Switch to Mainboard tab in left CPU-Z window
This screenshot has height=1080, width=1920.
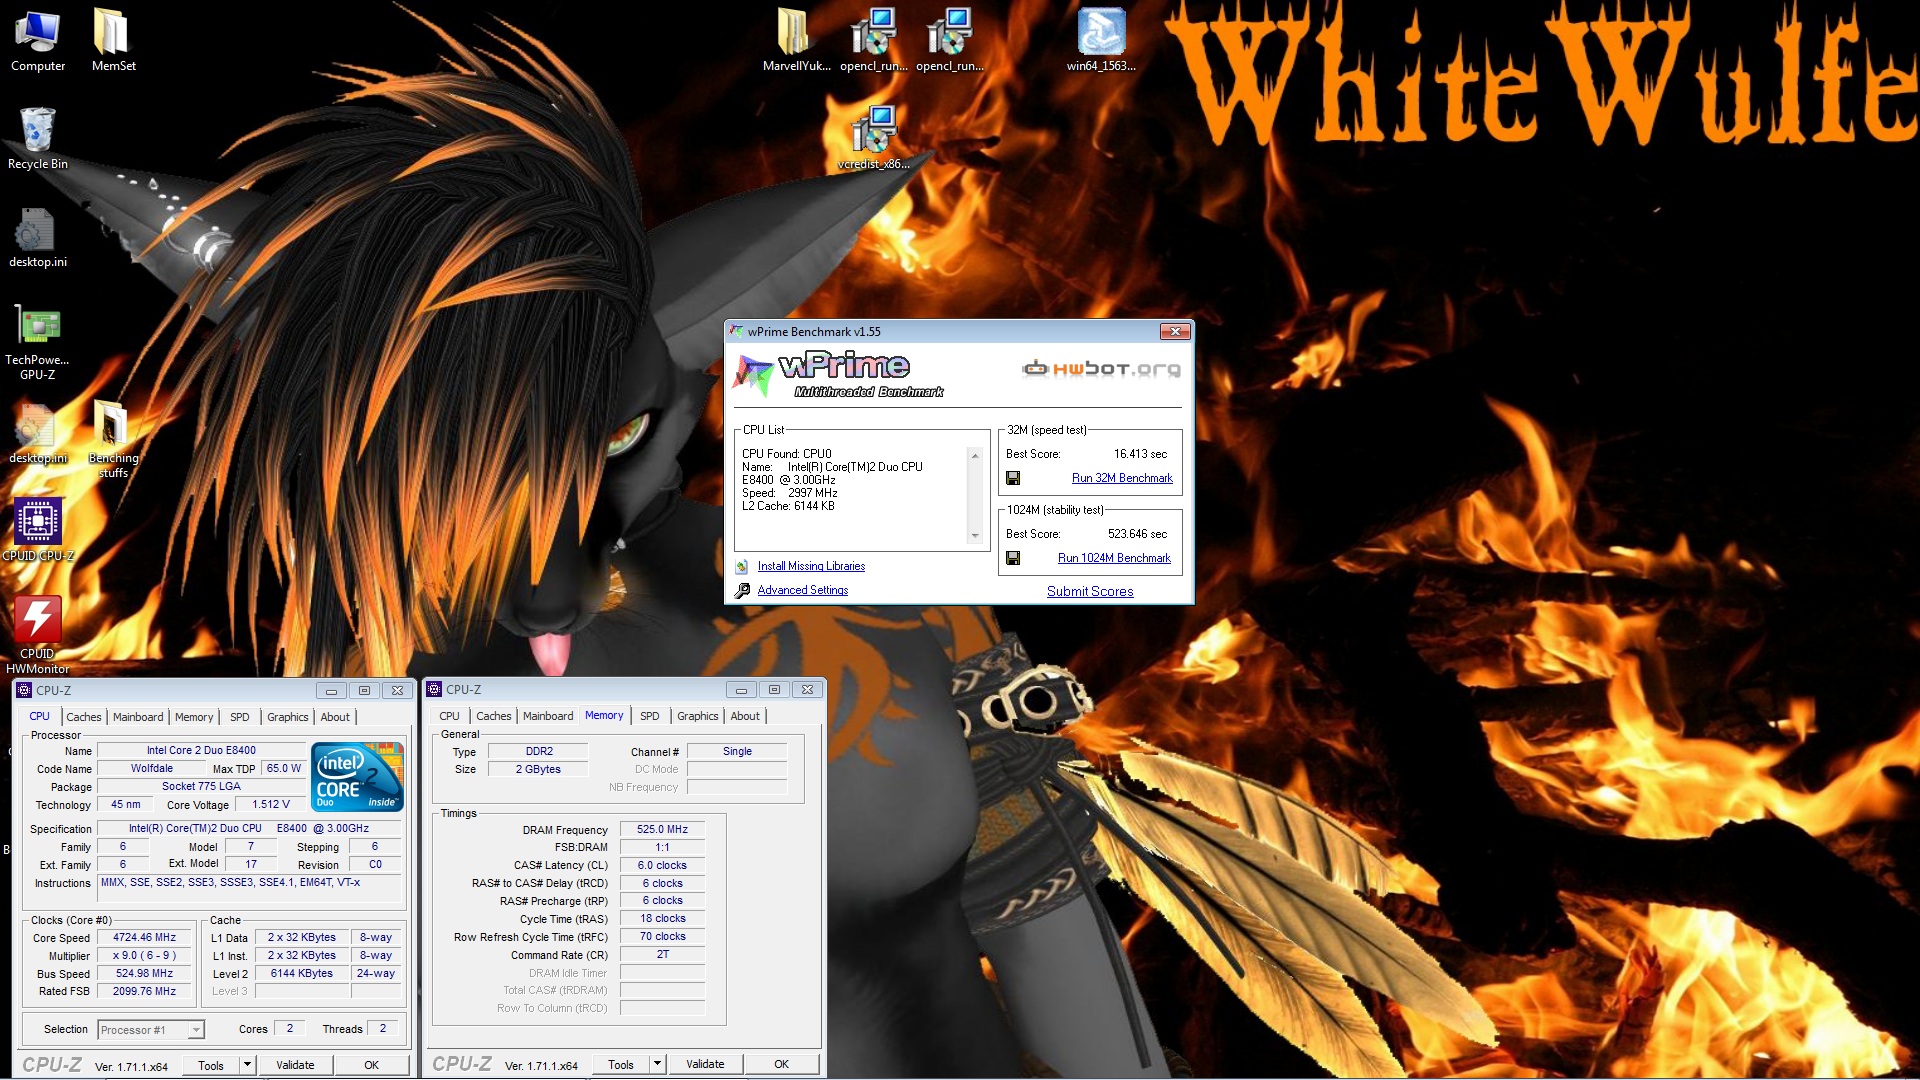138,717
